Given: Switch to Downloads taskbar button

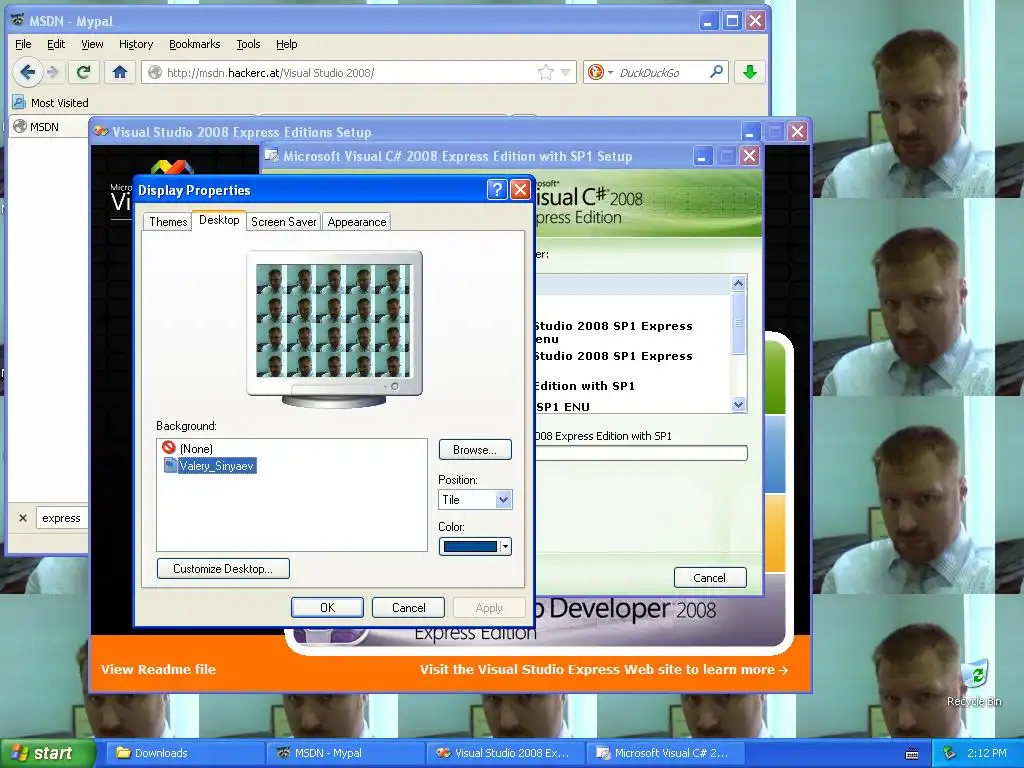Looking at the screenshot, I should [183, 753].
